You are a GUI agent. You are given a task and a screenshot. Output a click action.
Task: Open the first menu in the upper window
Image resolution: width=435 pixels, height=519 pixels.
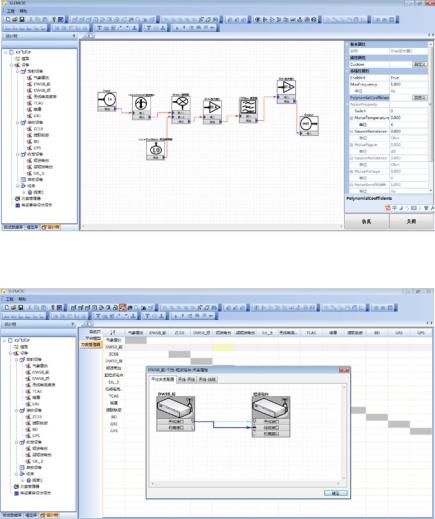[x=11, y=11]
